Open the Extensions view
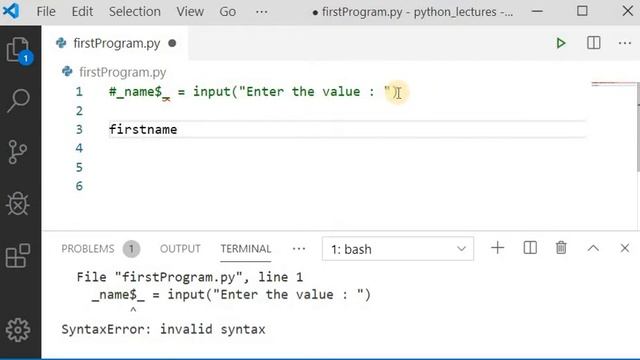Screen dimensions: 640x360 coord(18,256)
